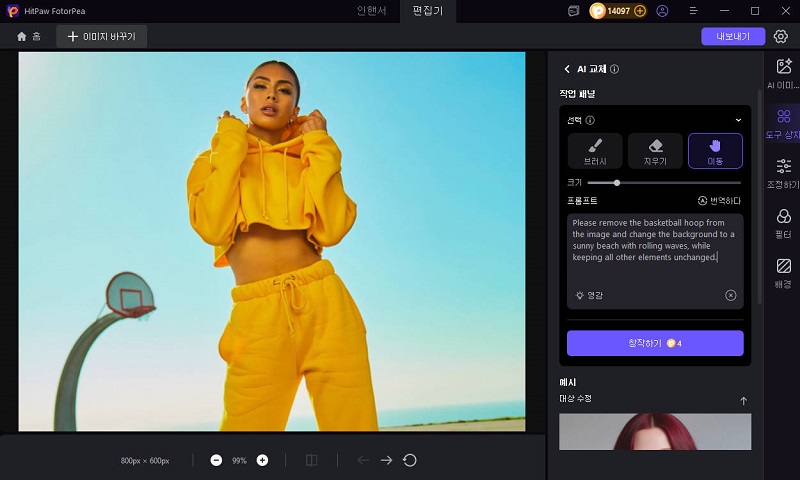Click the brush size (크기) slider handle
800x480 pixels.
(617, 183)
